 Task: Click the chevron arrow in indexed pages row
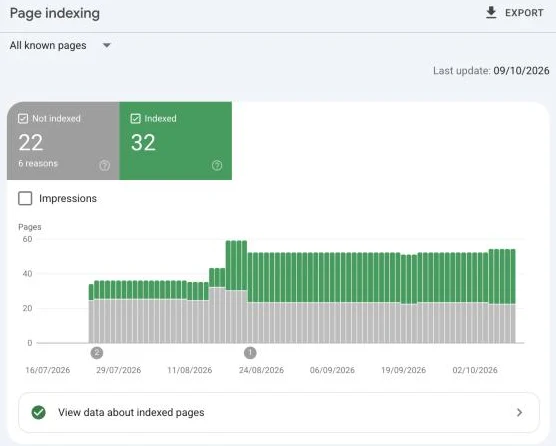(519, 412)
